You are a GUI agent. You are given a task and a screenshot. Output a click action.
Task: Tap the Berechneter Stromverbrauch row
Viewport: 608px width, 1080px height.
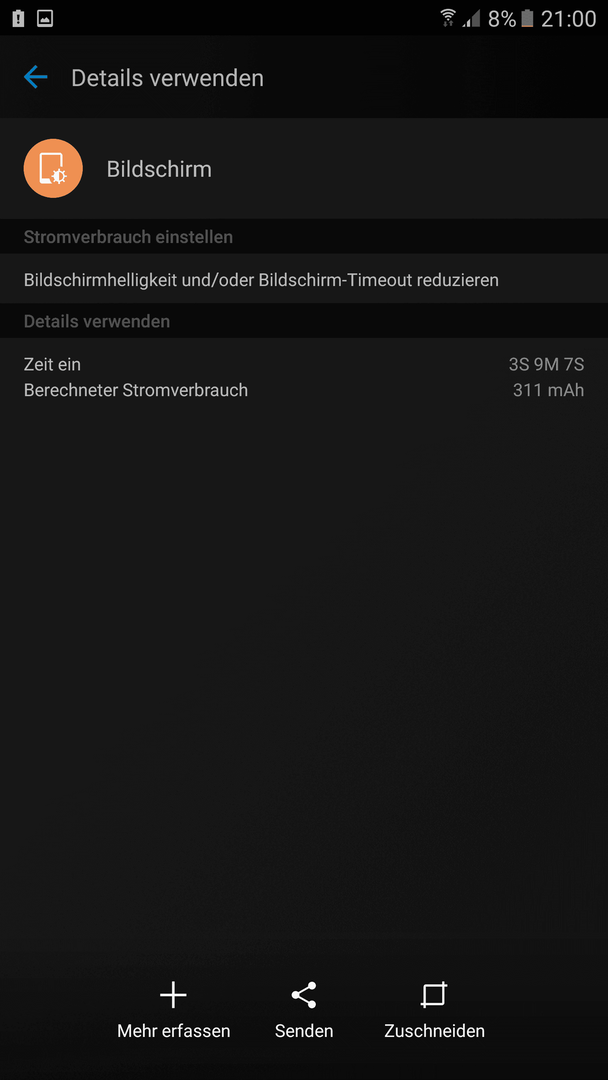[x=304, y=390]
